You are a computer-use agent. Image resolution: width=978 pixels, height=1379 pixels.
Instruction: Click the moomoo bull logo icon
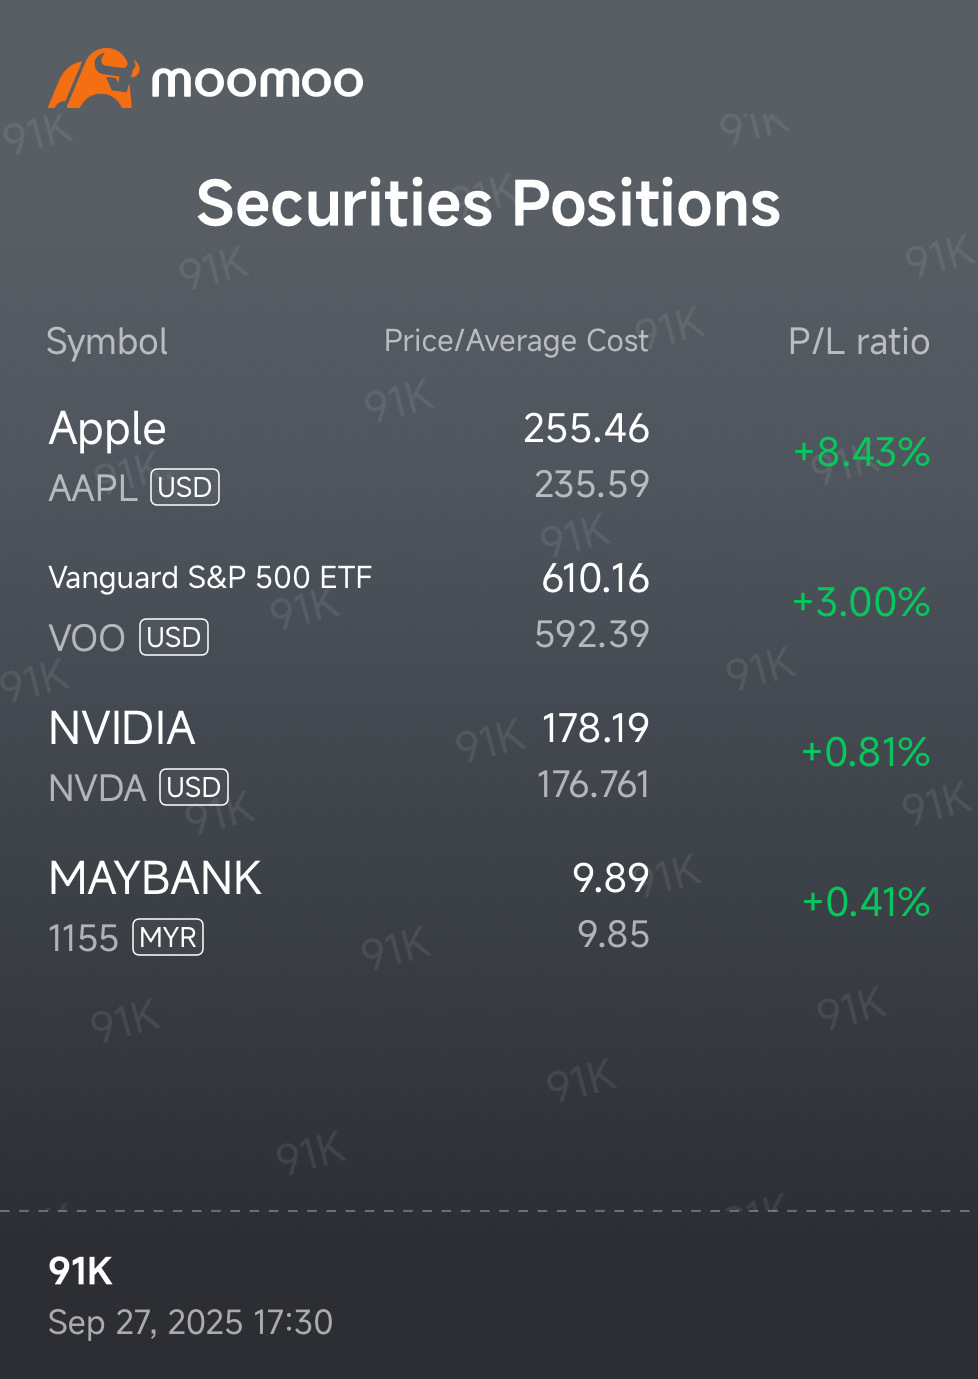(93, 79)
